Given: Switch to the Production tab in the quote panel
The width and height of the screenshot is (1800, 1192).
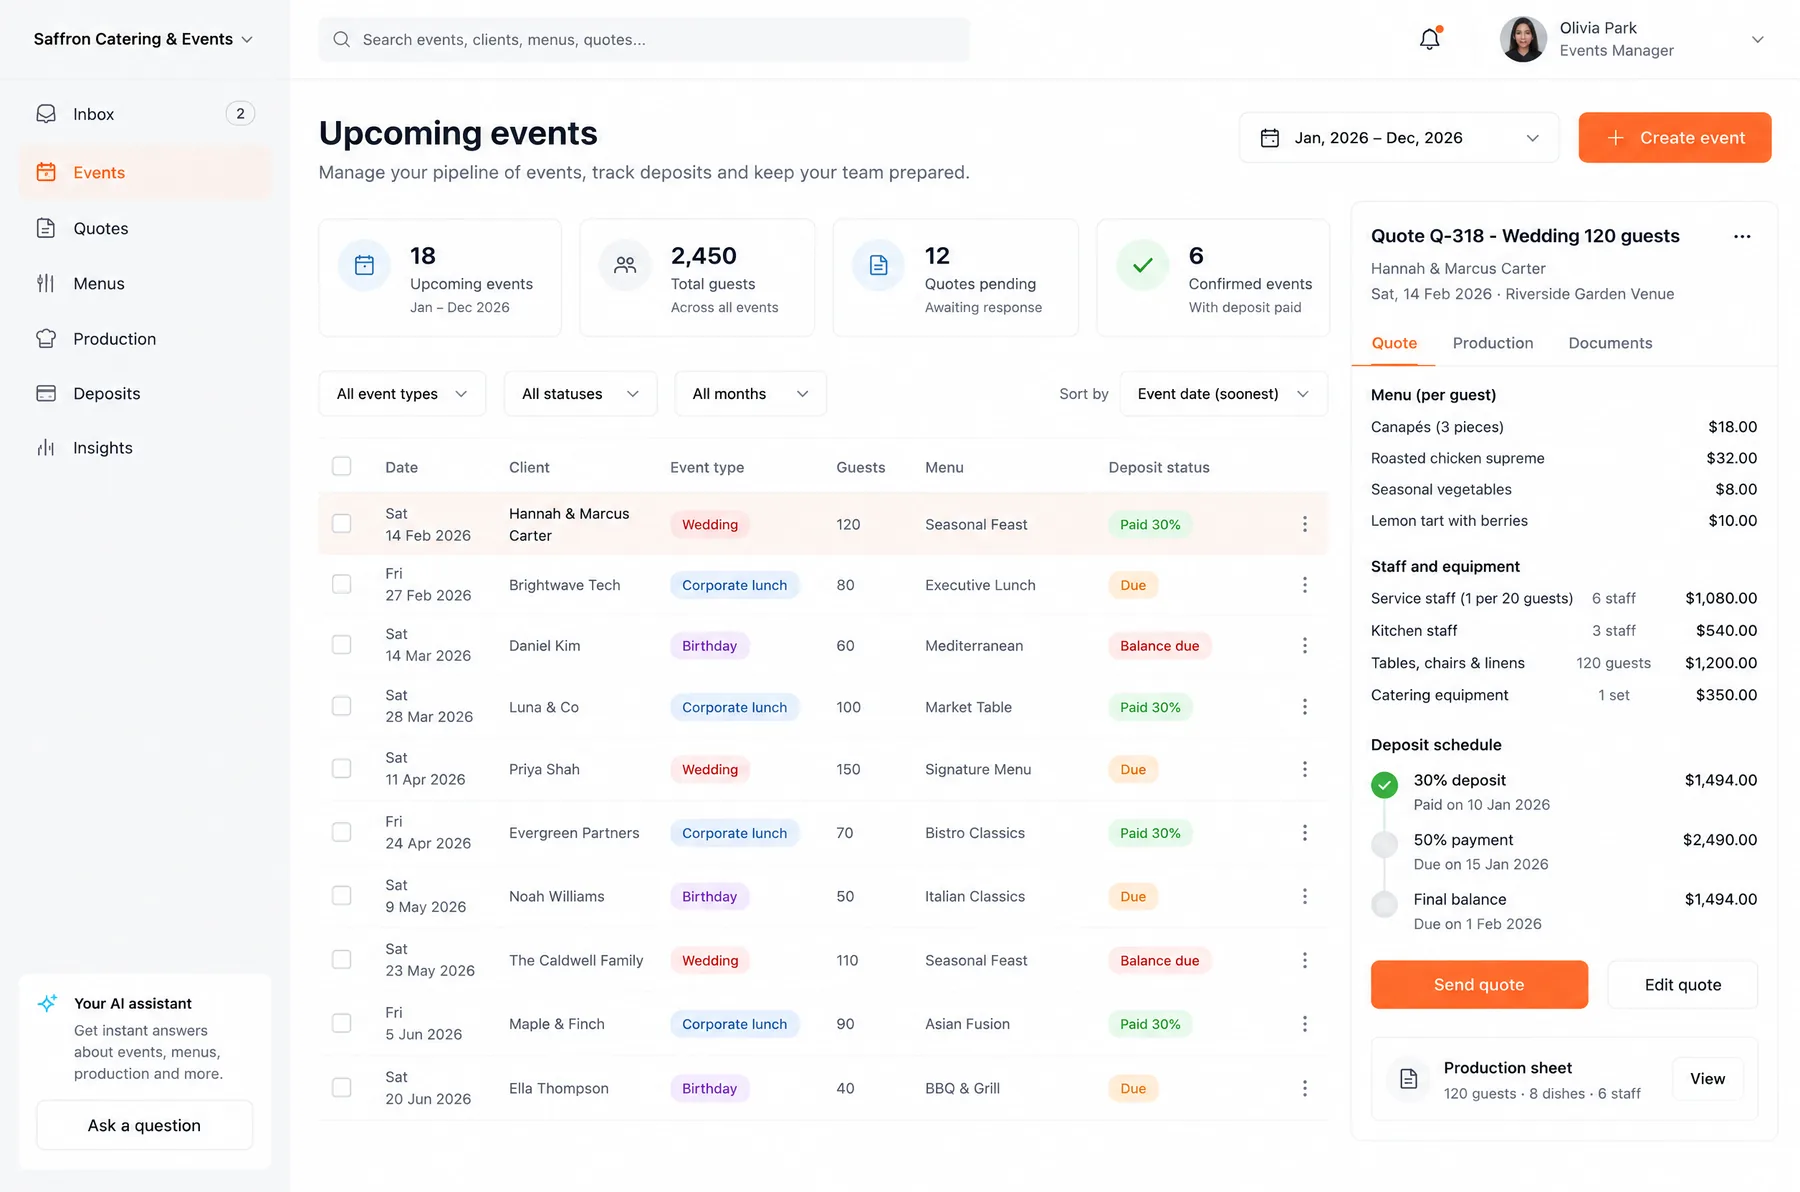Looking at the screenshot, I should (1492, 343).
